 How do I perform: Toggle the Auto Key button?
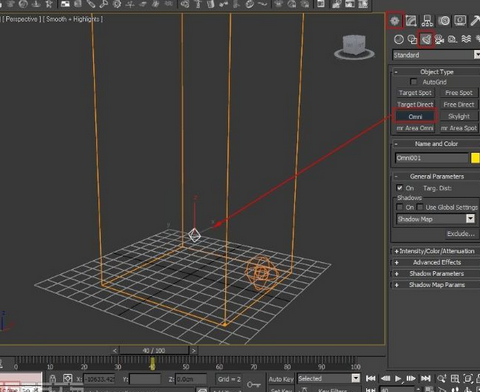[x=281, y=379]
